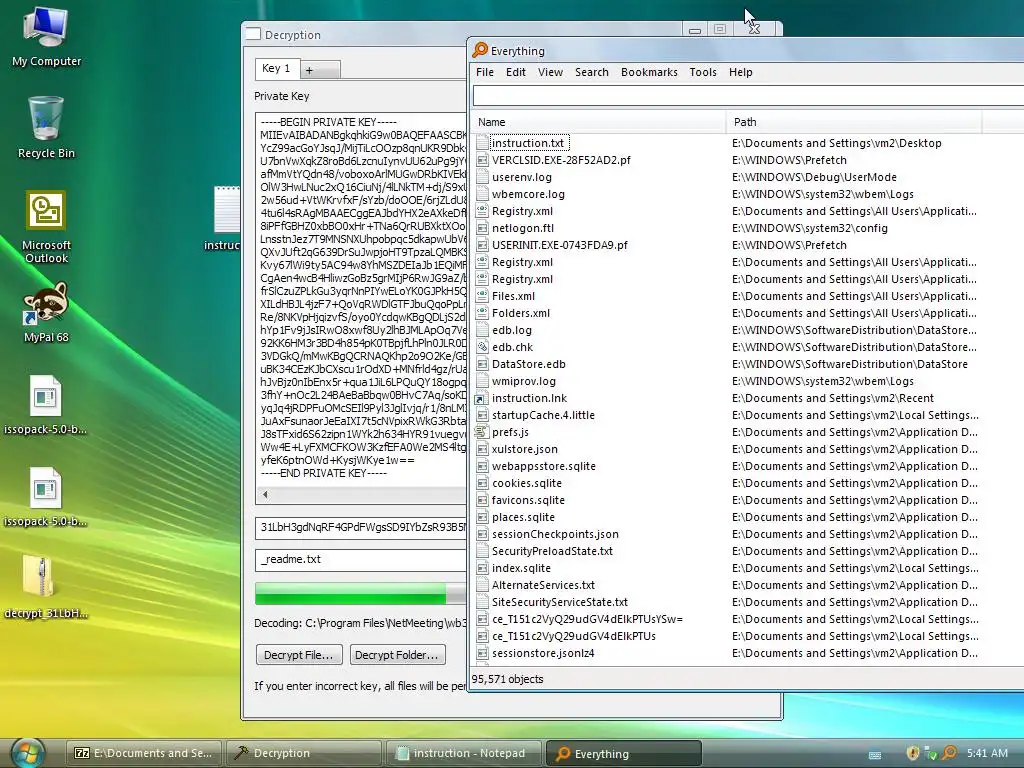Select sessionstore.jsonlz4 in results
Image resolution: width=1024 pixels, height=768 pixels.
pyautogui.click(x=543, y=652)
